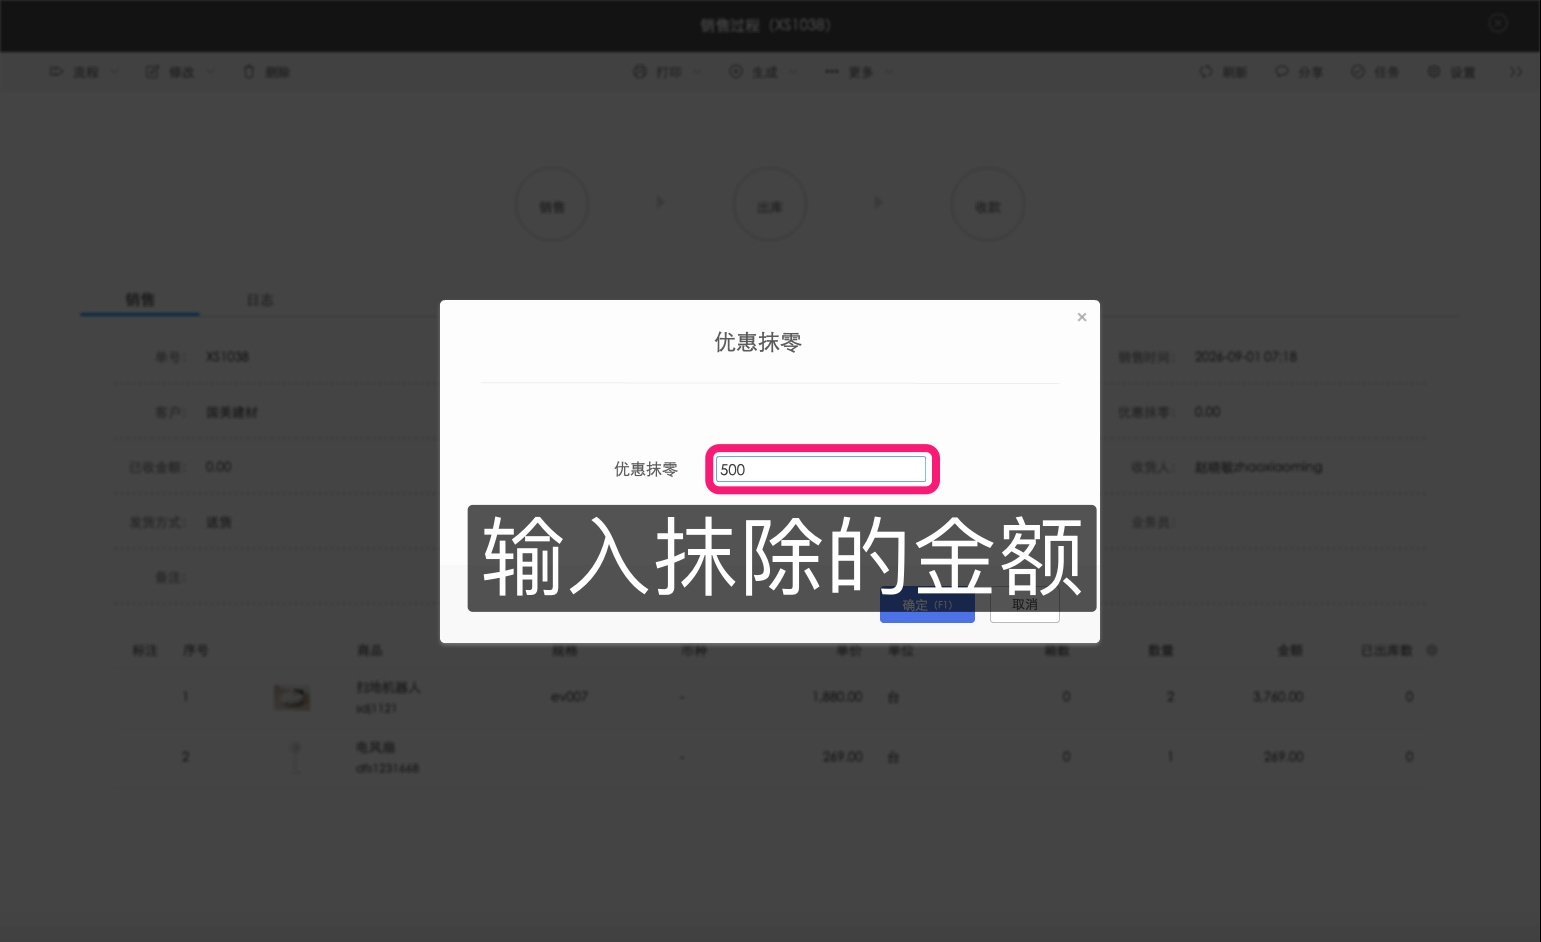Click the ev007 specification cell

coord(569,696)
